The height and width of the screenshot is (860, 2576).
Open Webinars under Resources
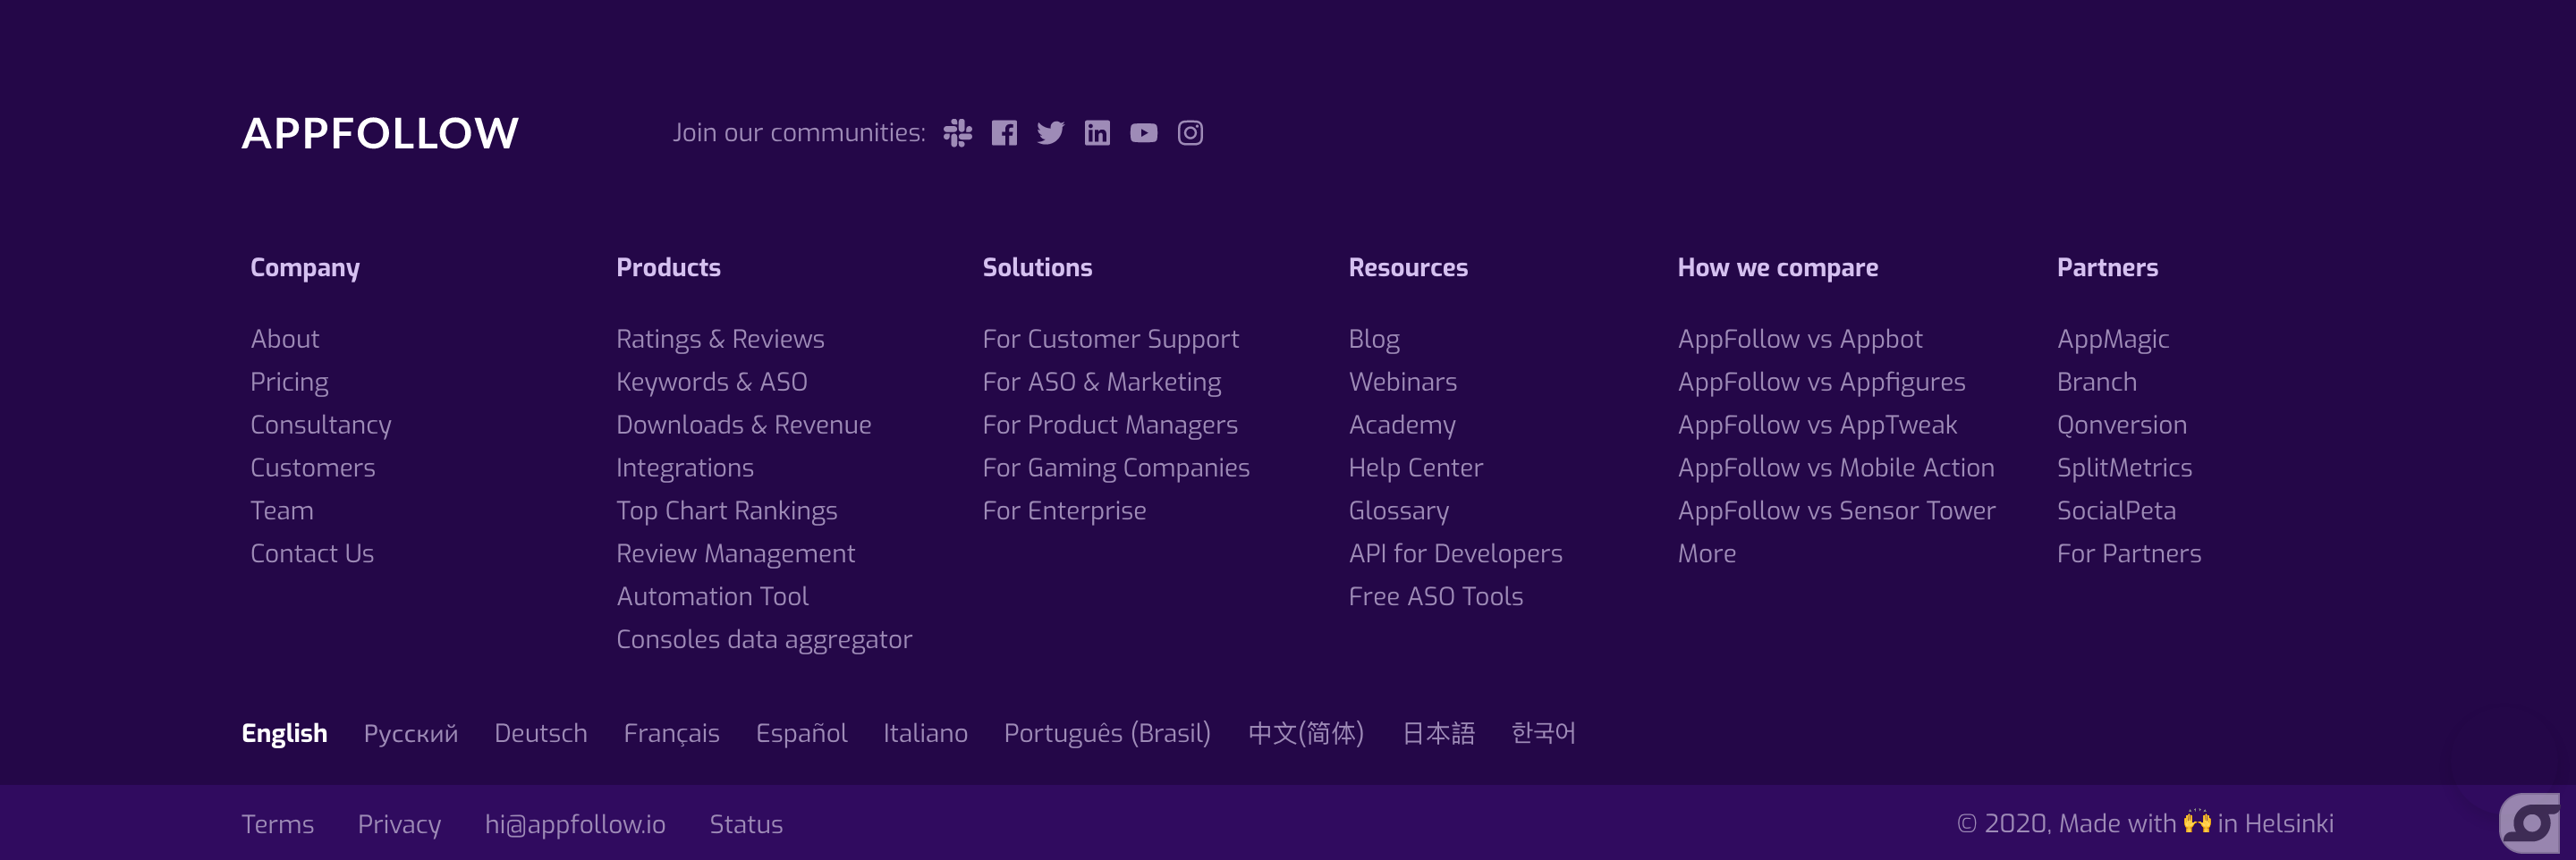(1403, 382)
